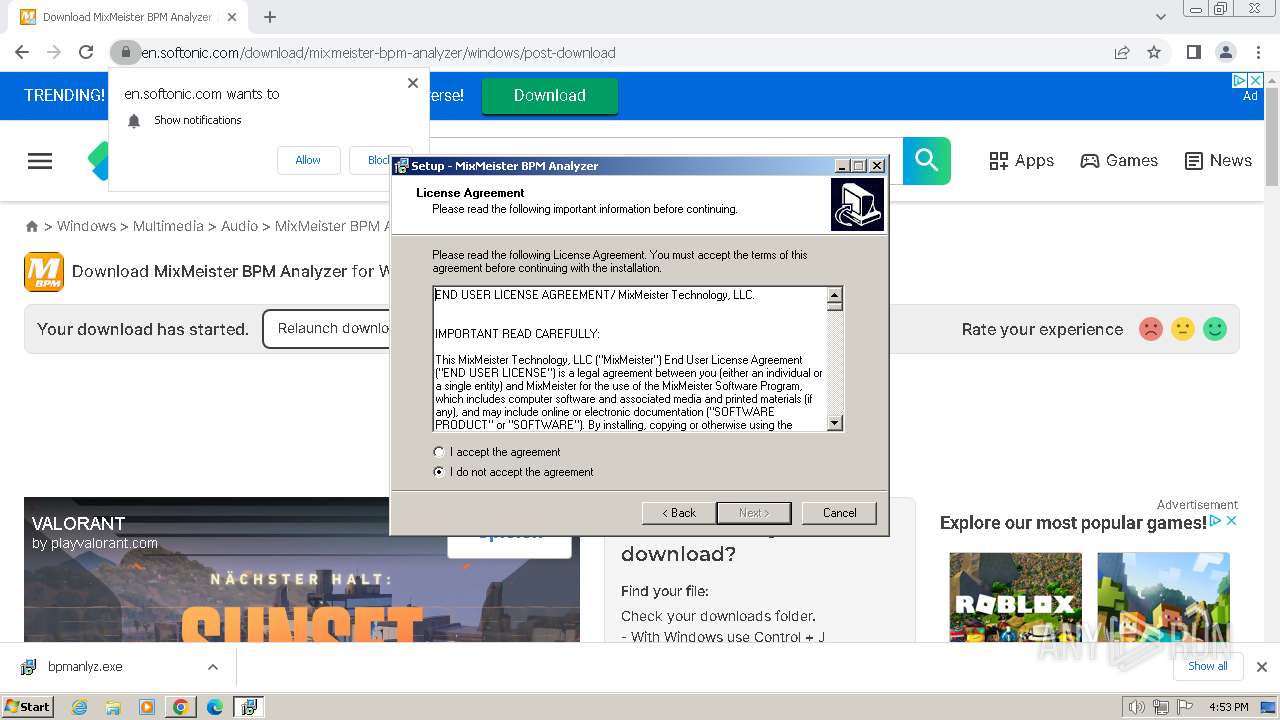This screenshot has height=720, width=1280.
Task: Open AdChoices icon on popular games ad
Action: 1216,521
